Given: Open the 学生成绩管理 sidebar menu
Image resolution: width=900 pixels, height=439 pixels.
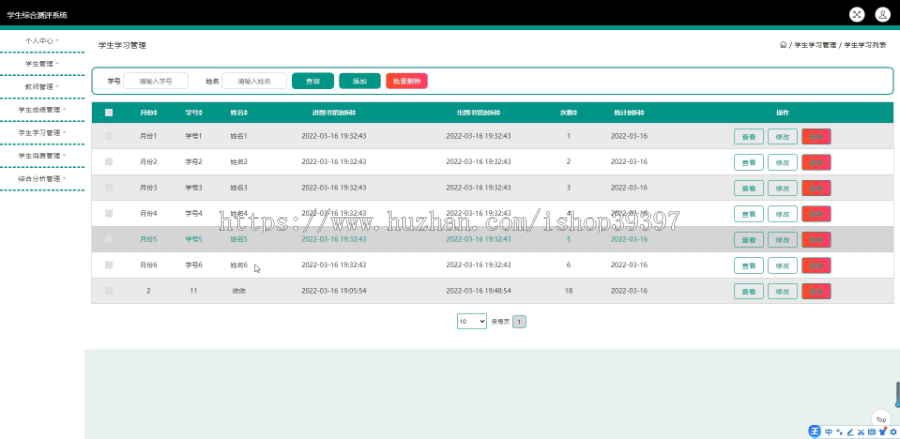Looking at the screenshot, I should [x=42, y=110].
